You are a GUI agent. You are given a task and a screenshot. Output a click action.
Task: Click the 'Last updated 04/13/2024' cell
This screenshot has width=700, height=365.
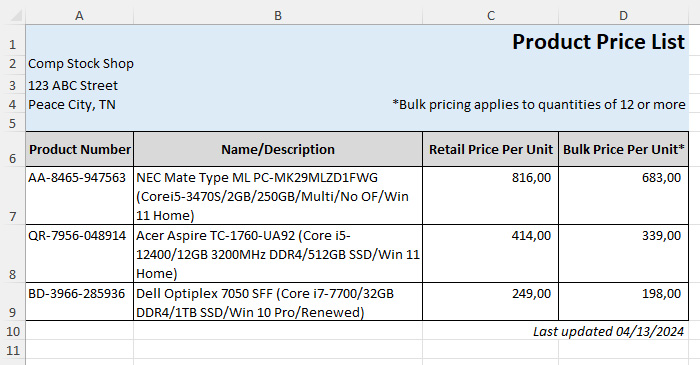(608, 331)
